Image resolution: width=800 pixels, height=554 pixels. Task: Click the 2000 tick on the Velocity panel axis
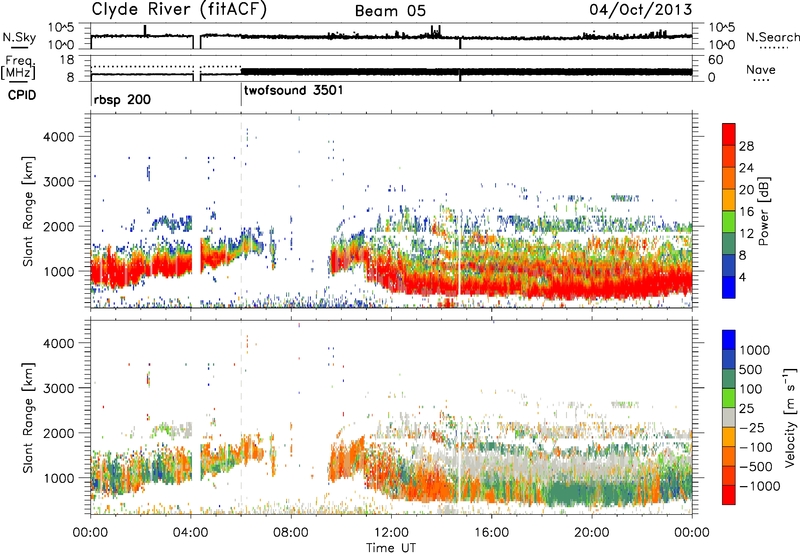(x=58, y=433)
